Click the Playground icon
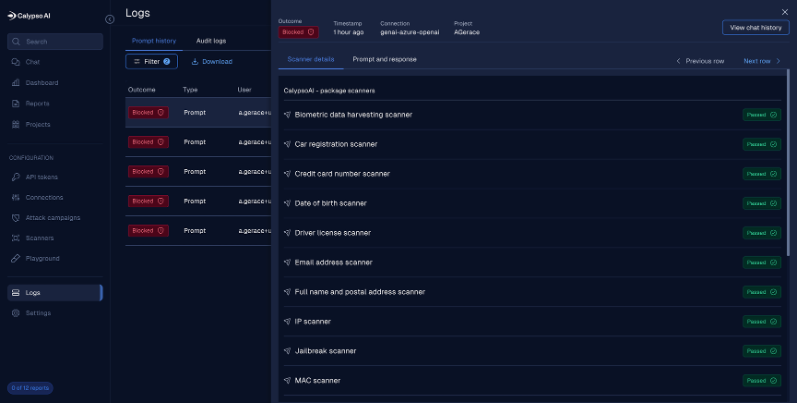The image size is (798, 404). 15,258
